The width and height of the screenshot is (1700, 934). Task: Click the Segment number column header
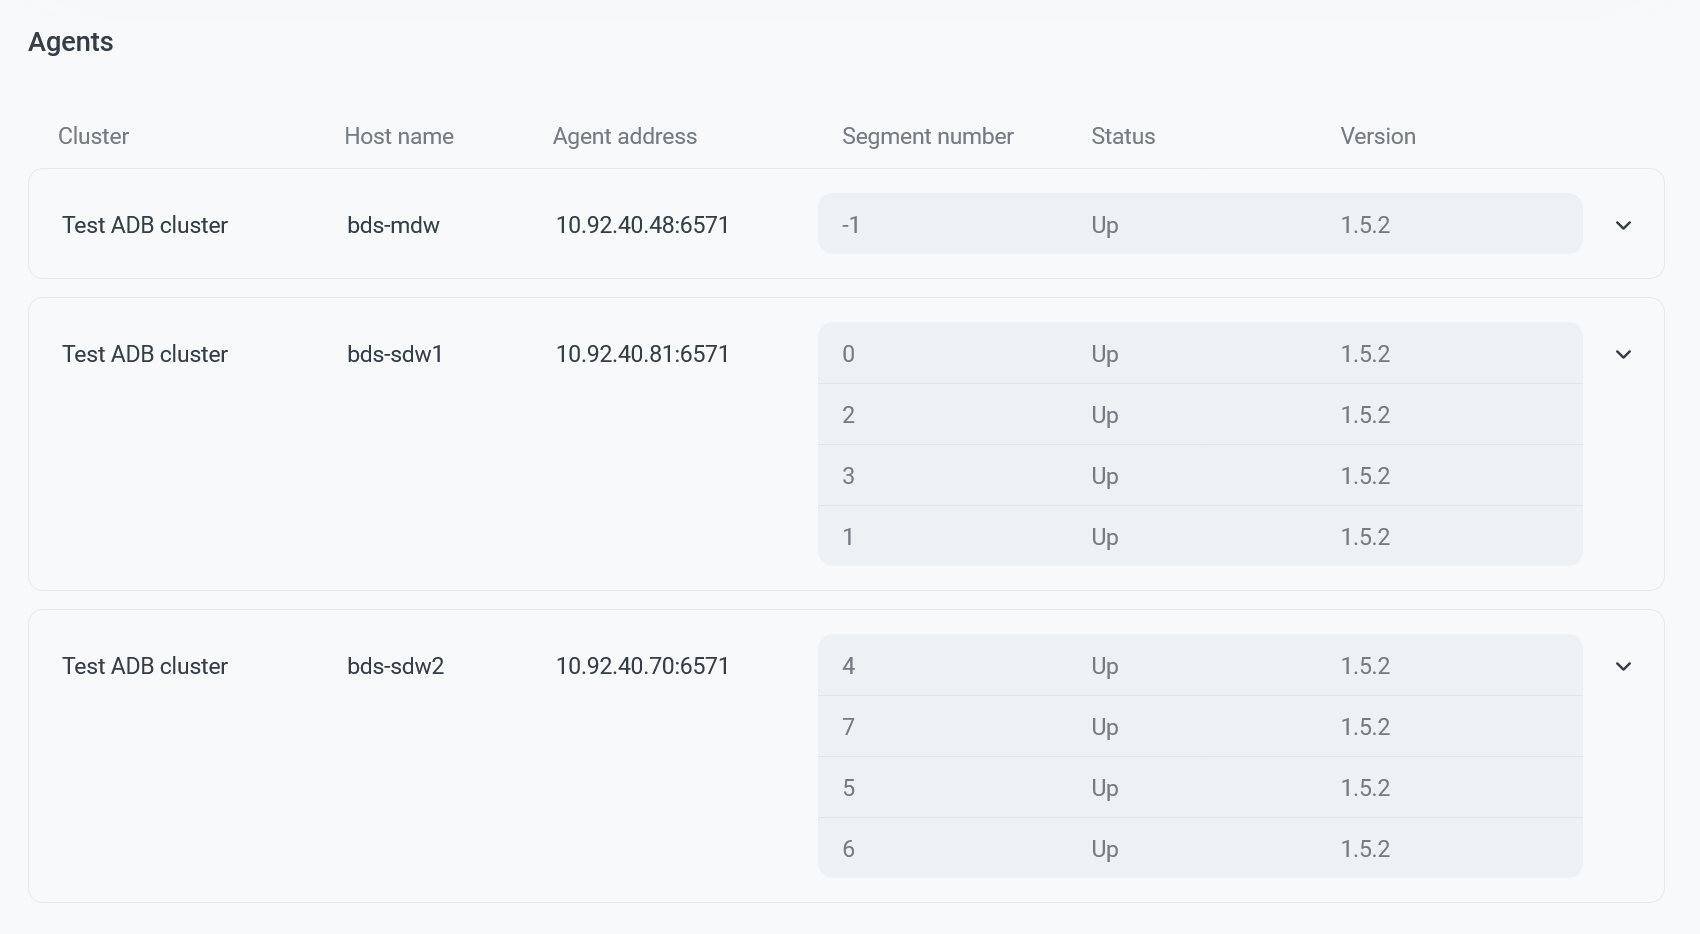coord(927,136)
